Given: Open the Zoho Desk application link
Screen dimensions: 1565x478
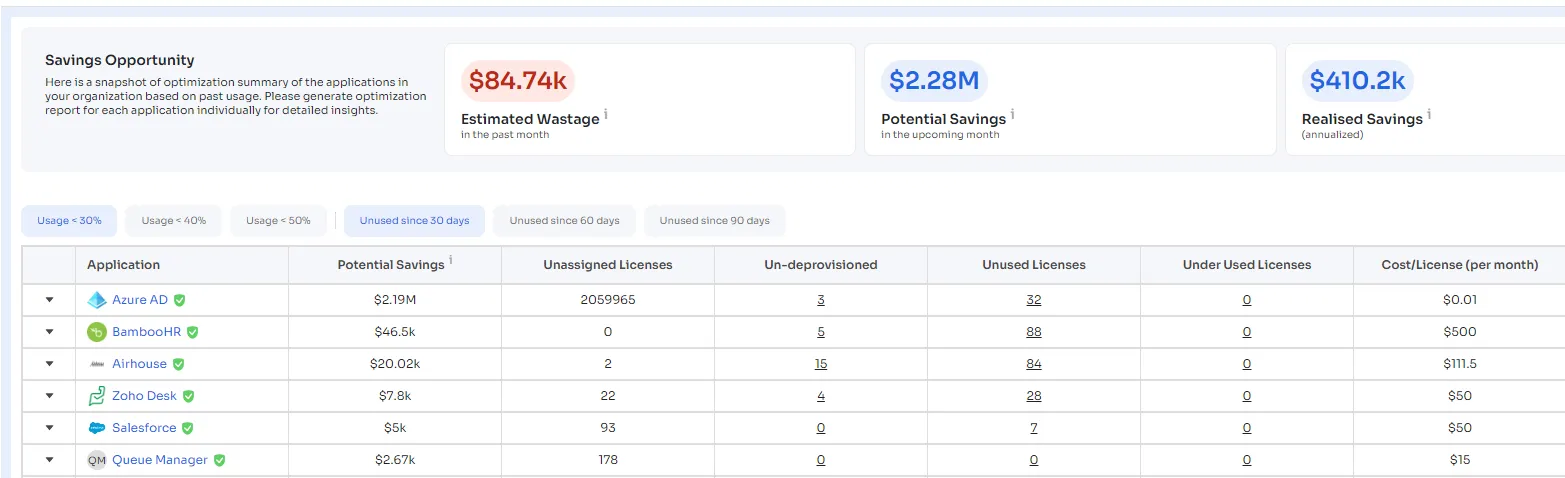Looking at the screenshot, I should [144, 396].
